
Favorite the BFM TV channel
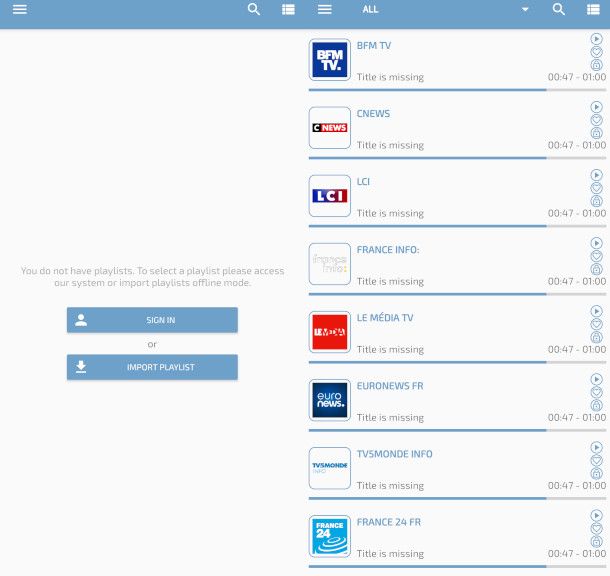coord(596,52)
